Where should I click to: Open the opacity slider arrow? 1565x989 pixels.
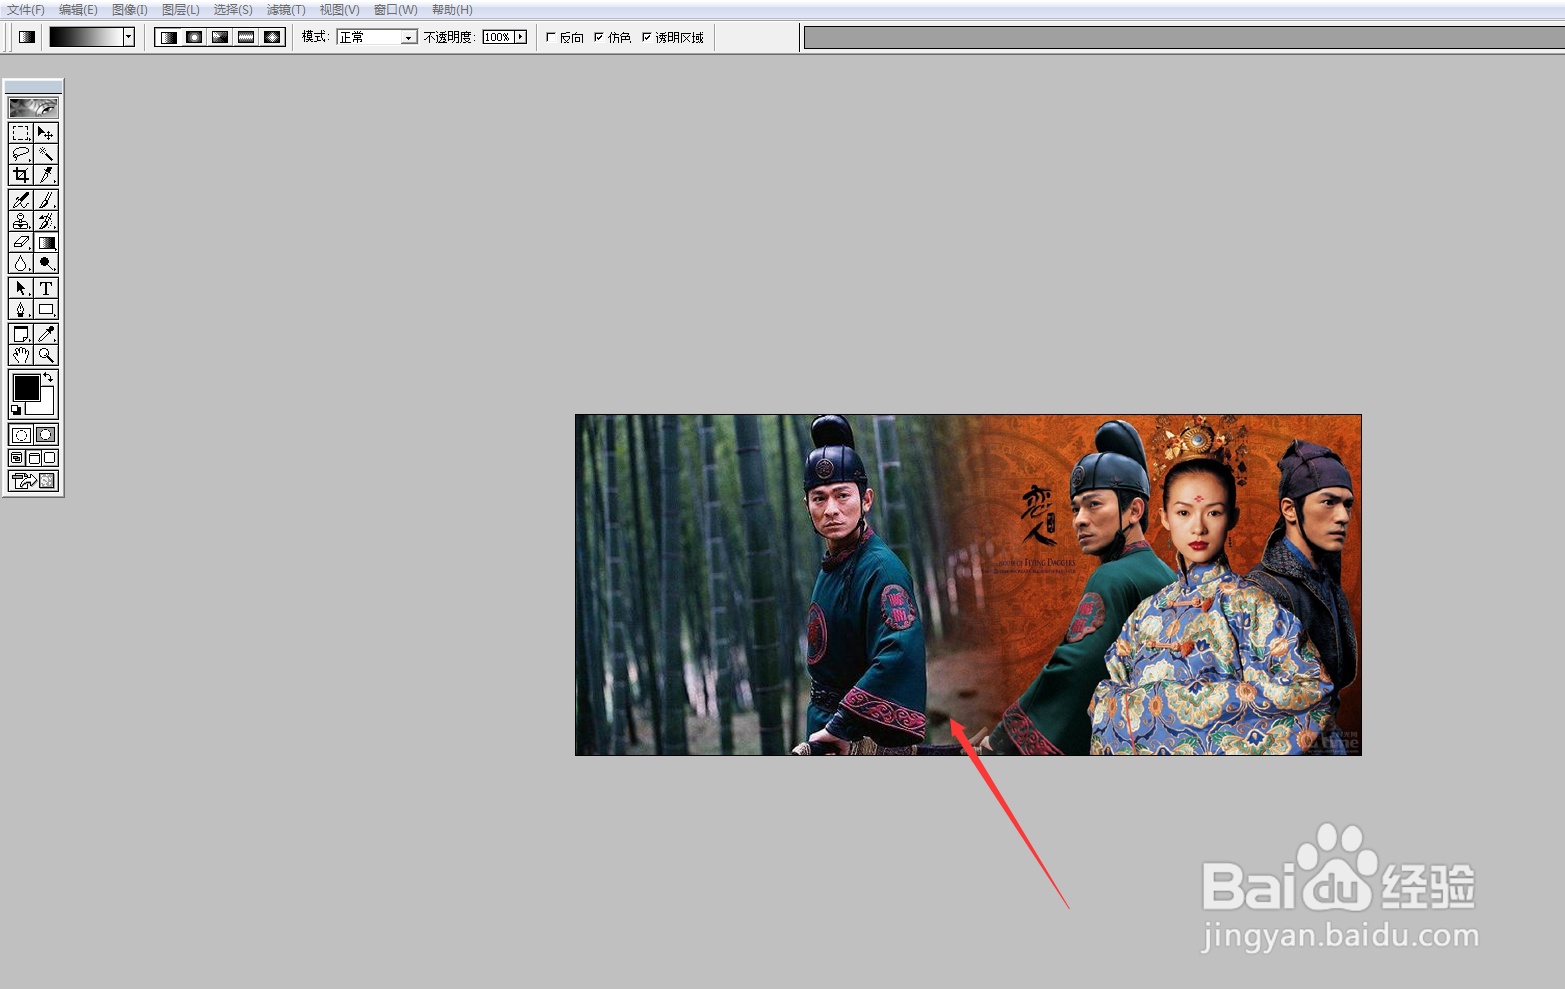(x=520, y=37)
